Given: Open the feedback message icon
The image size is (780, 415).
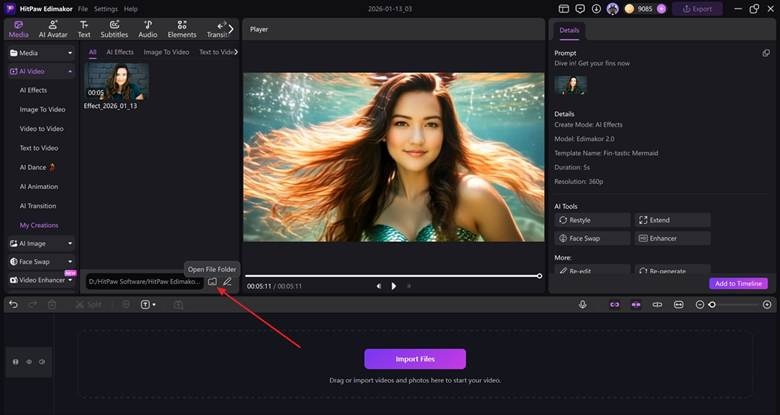Looking at the screenshot, I should 580,9.
